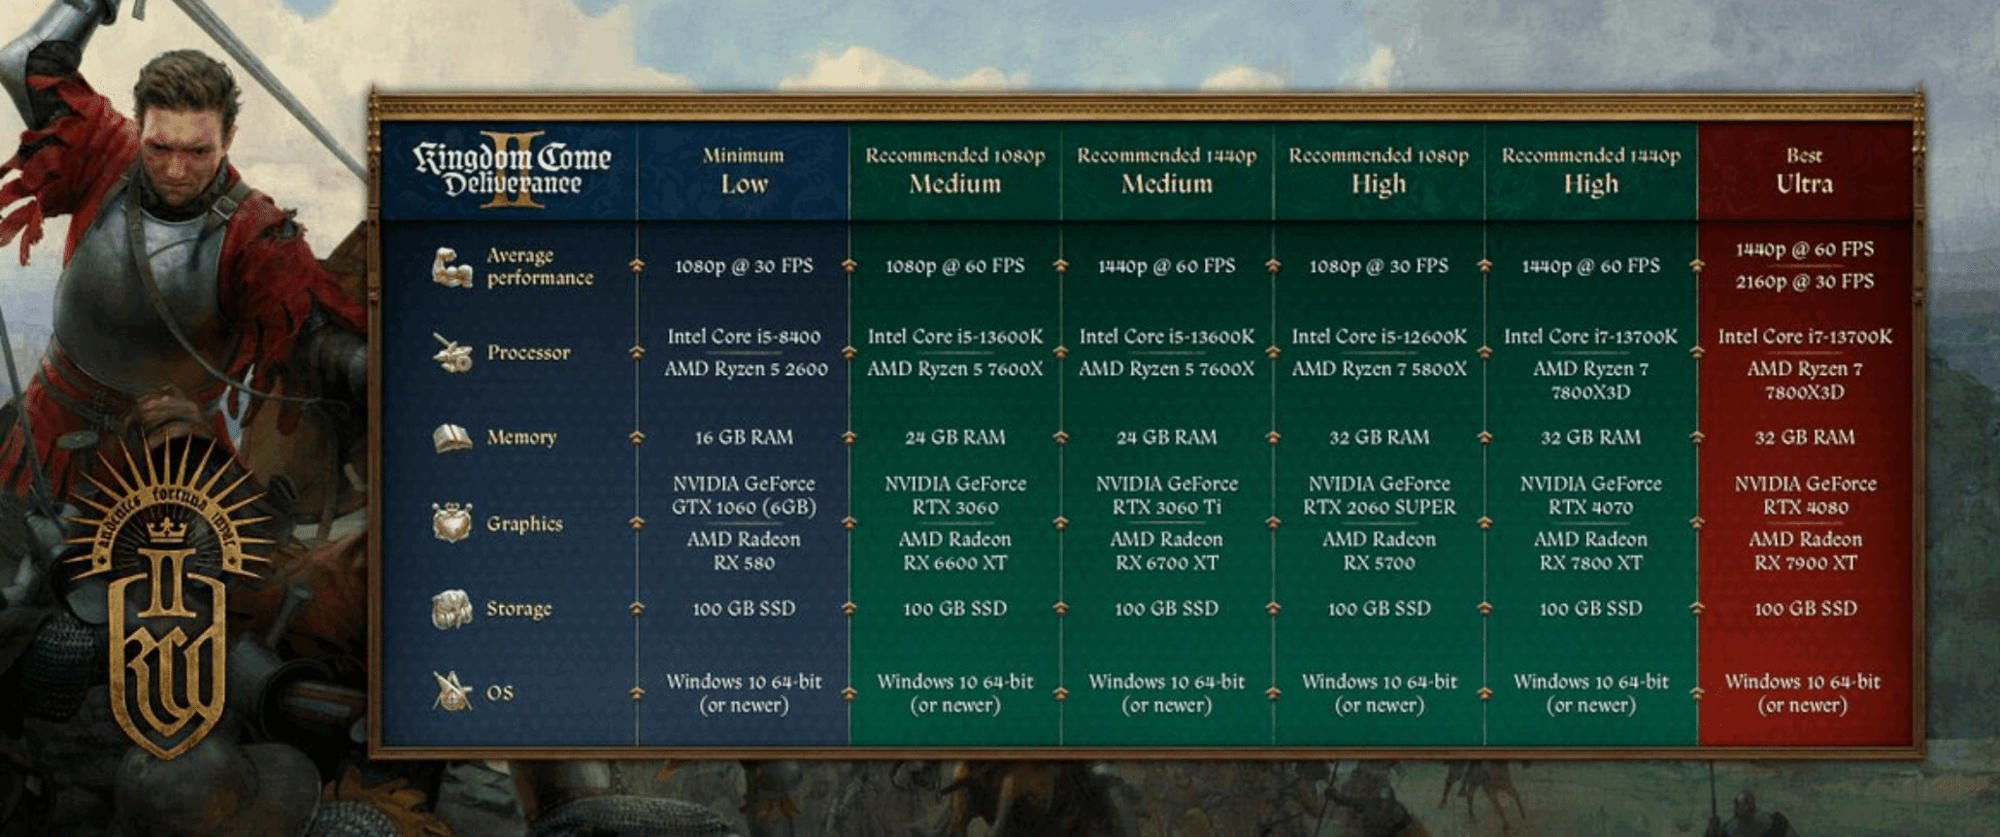Screen dimensions: 2000x837
Task: Click 32 GB RAM in Ultra column
Action: 1805,437
